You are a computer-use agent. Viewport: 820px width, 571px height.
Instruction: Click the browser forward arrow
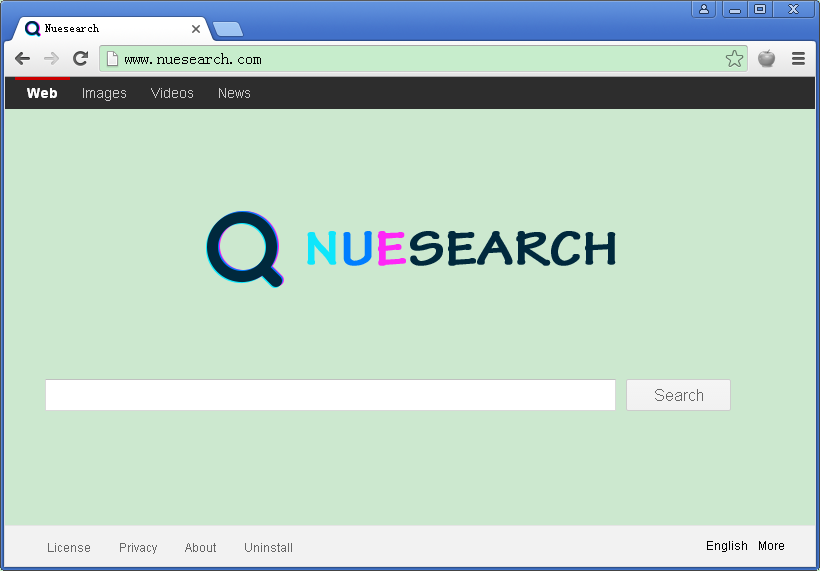click(51, 59)
